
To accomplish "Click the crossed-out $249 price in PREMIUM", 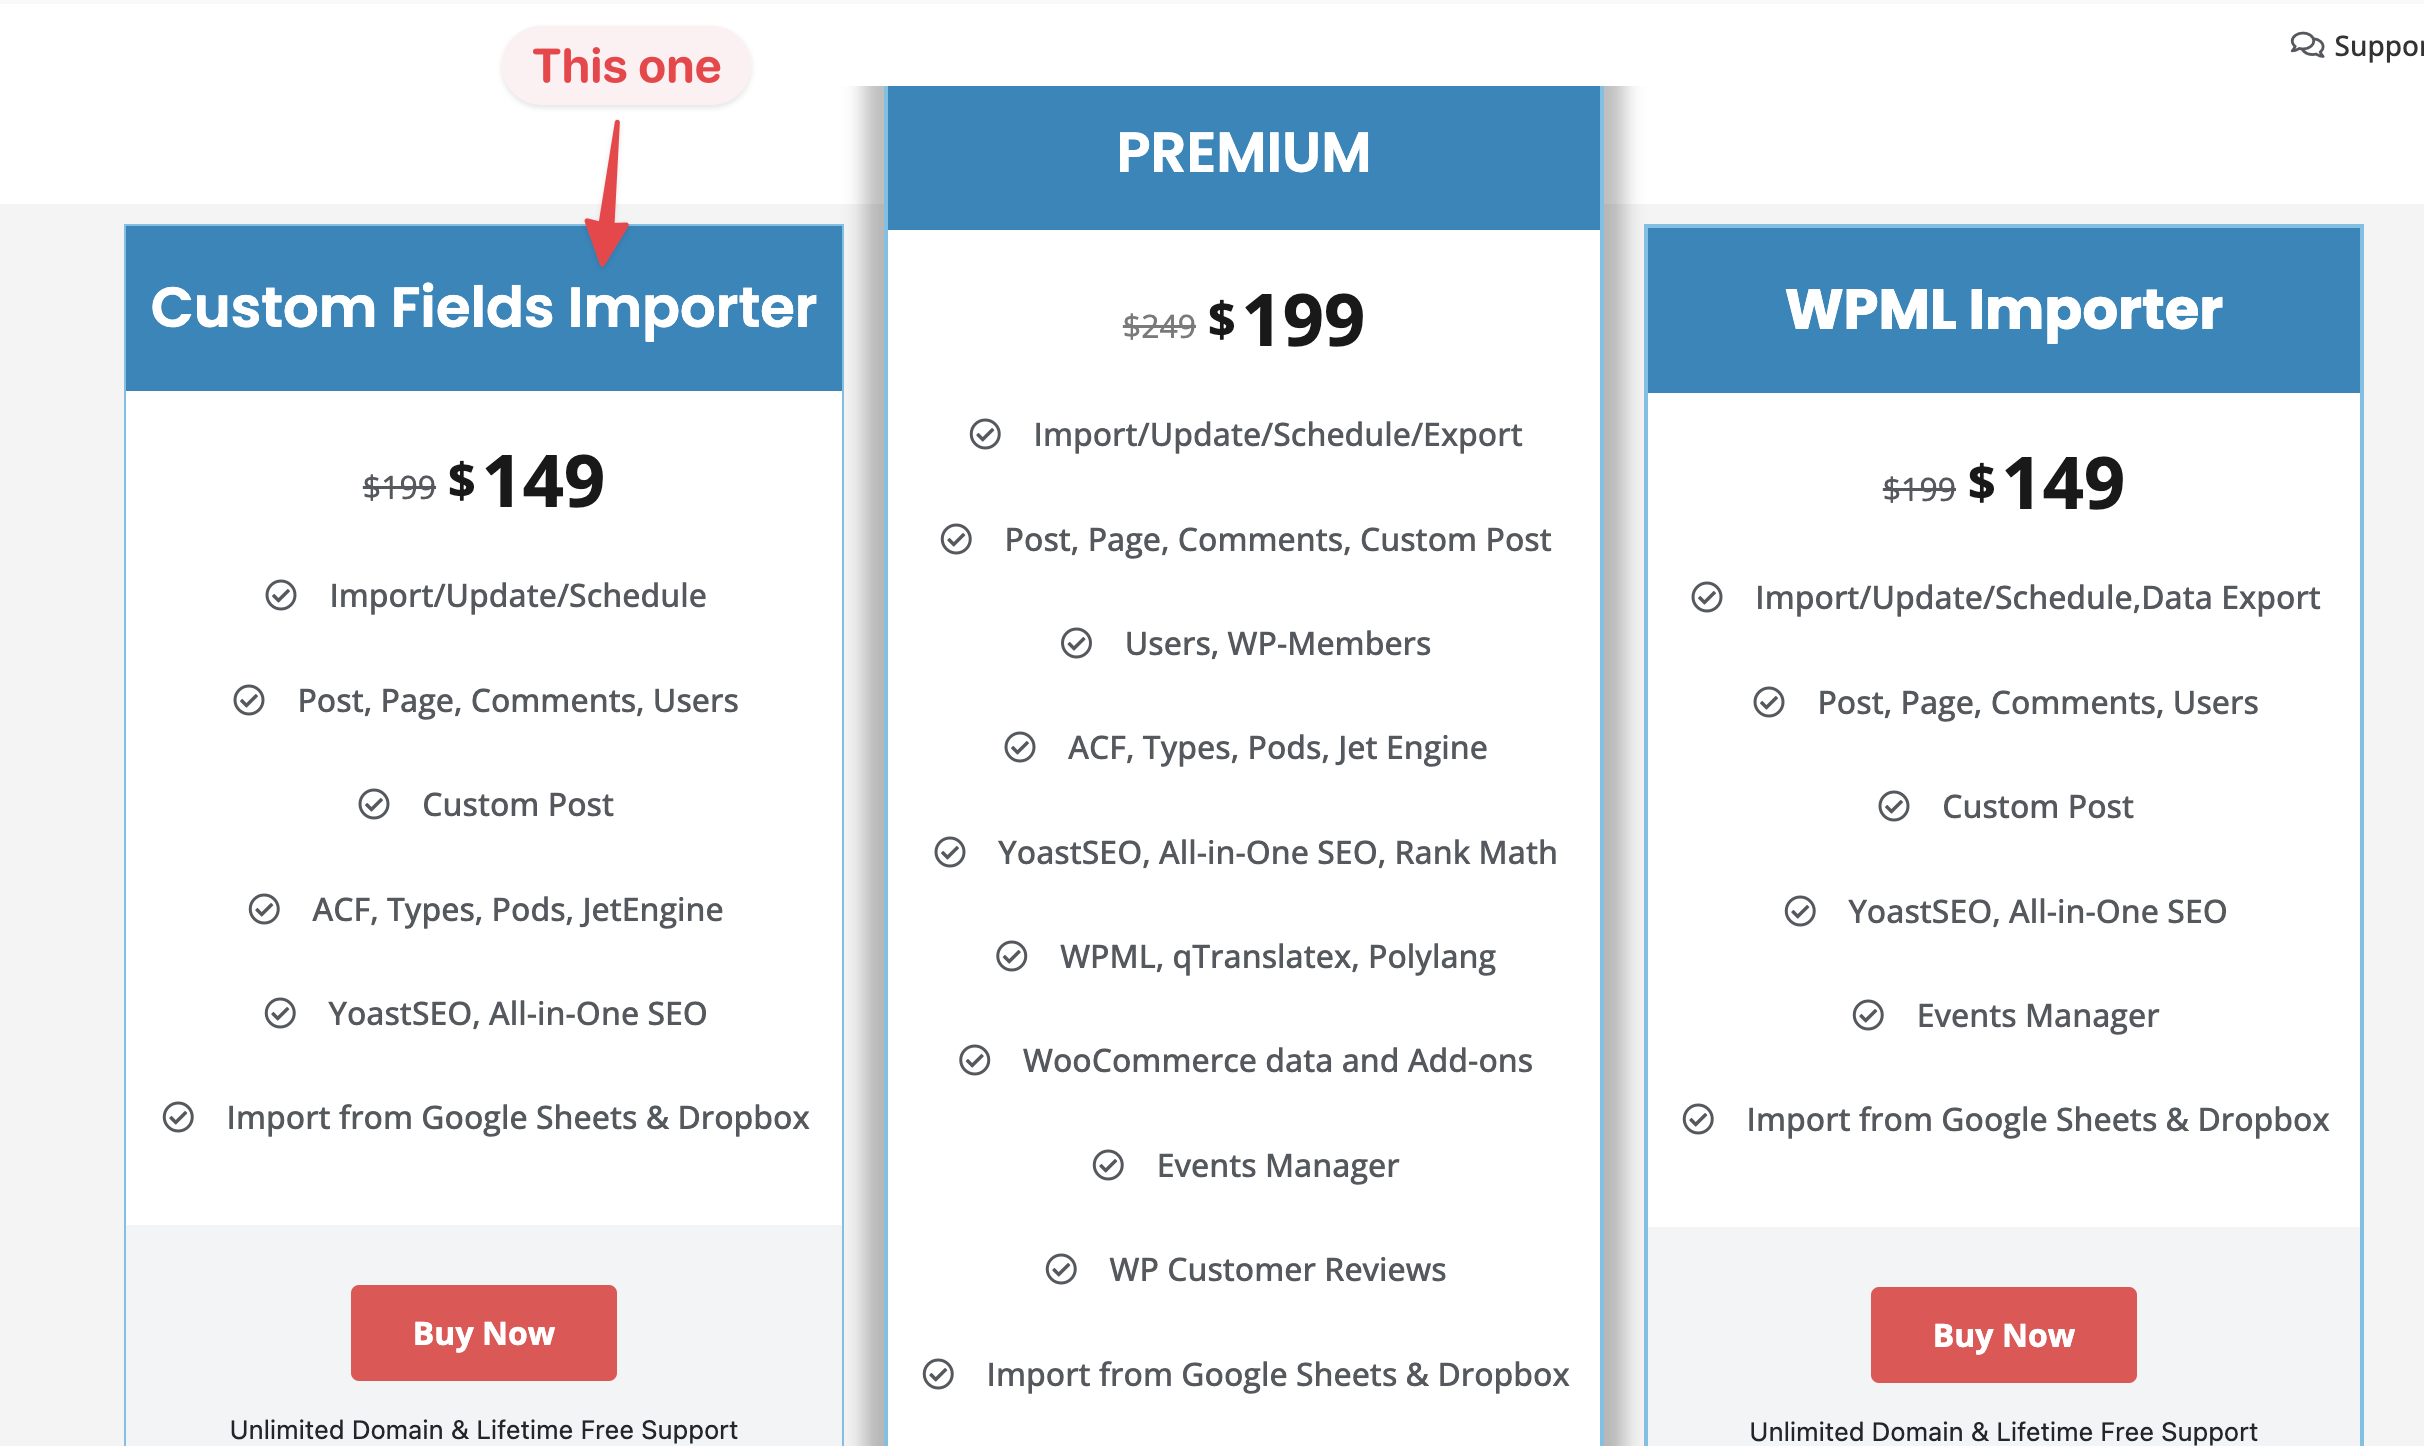I will (x=1157, y=323).
